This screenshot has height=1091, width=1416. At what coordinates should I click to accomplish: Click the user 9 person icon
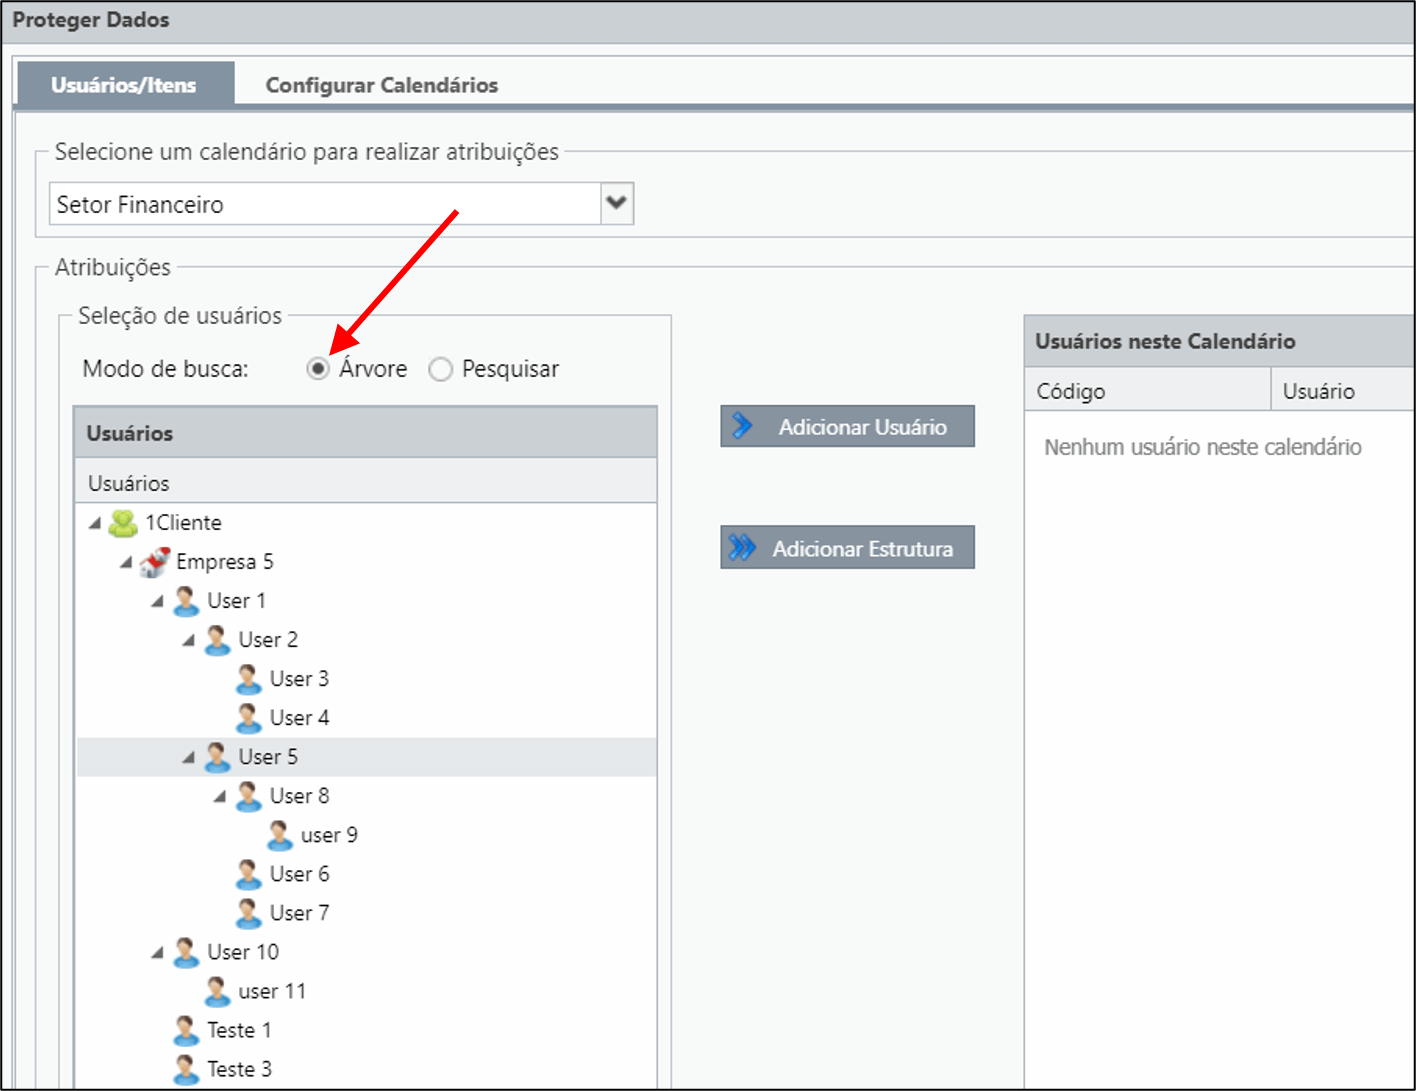280,835
